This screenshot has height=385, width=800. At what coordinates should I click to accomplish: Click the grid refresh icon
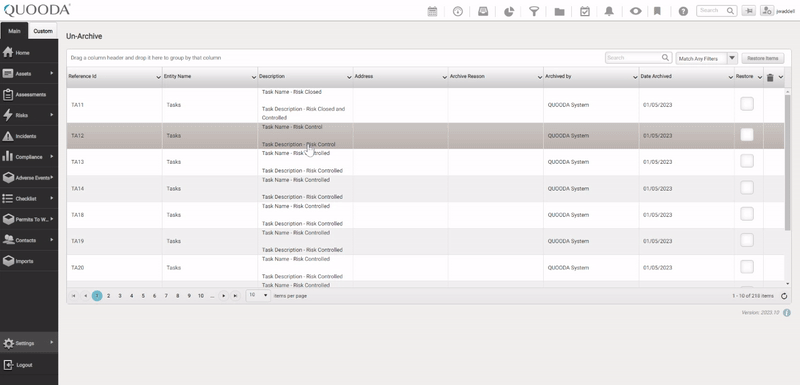[784, 296]
